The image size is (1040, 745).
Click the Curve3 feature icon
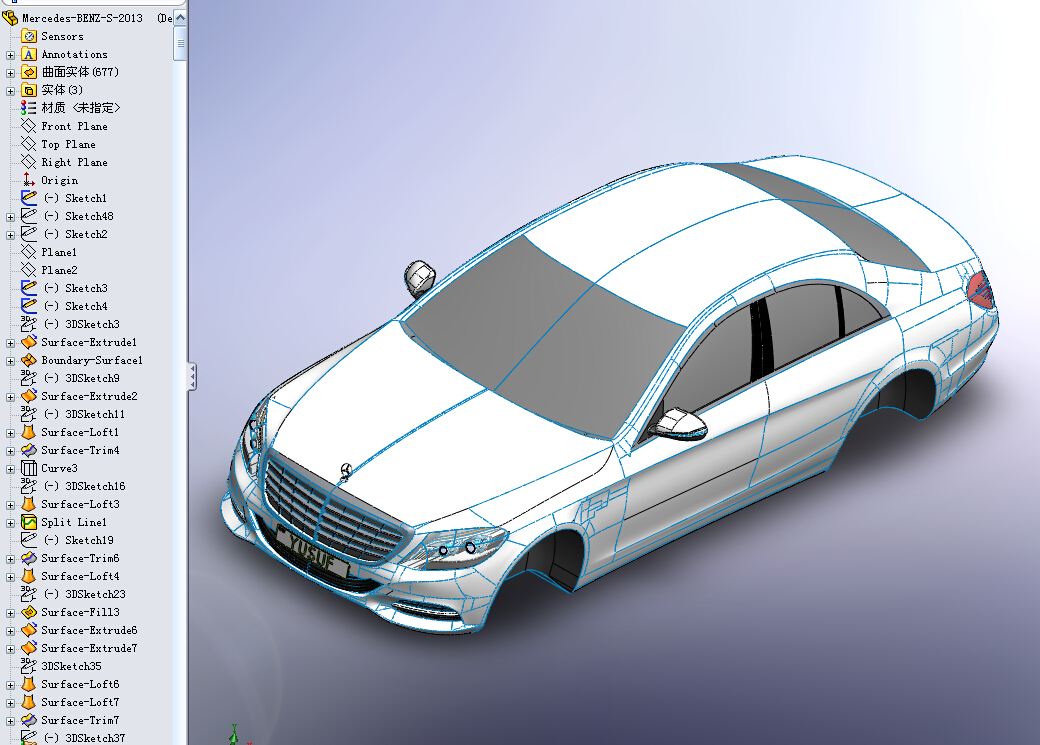point(29,468)
